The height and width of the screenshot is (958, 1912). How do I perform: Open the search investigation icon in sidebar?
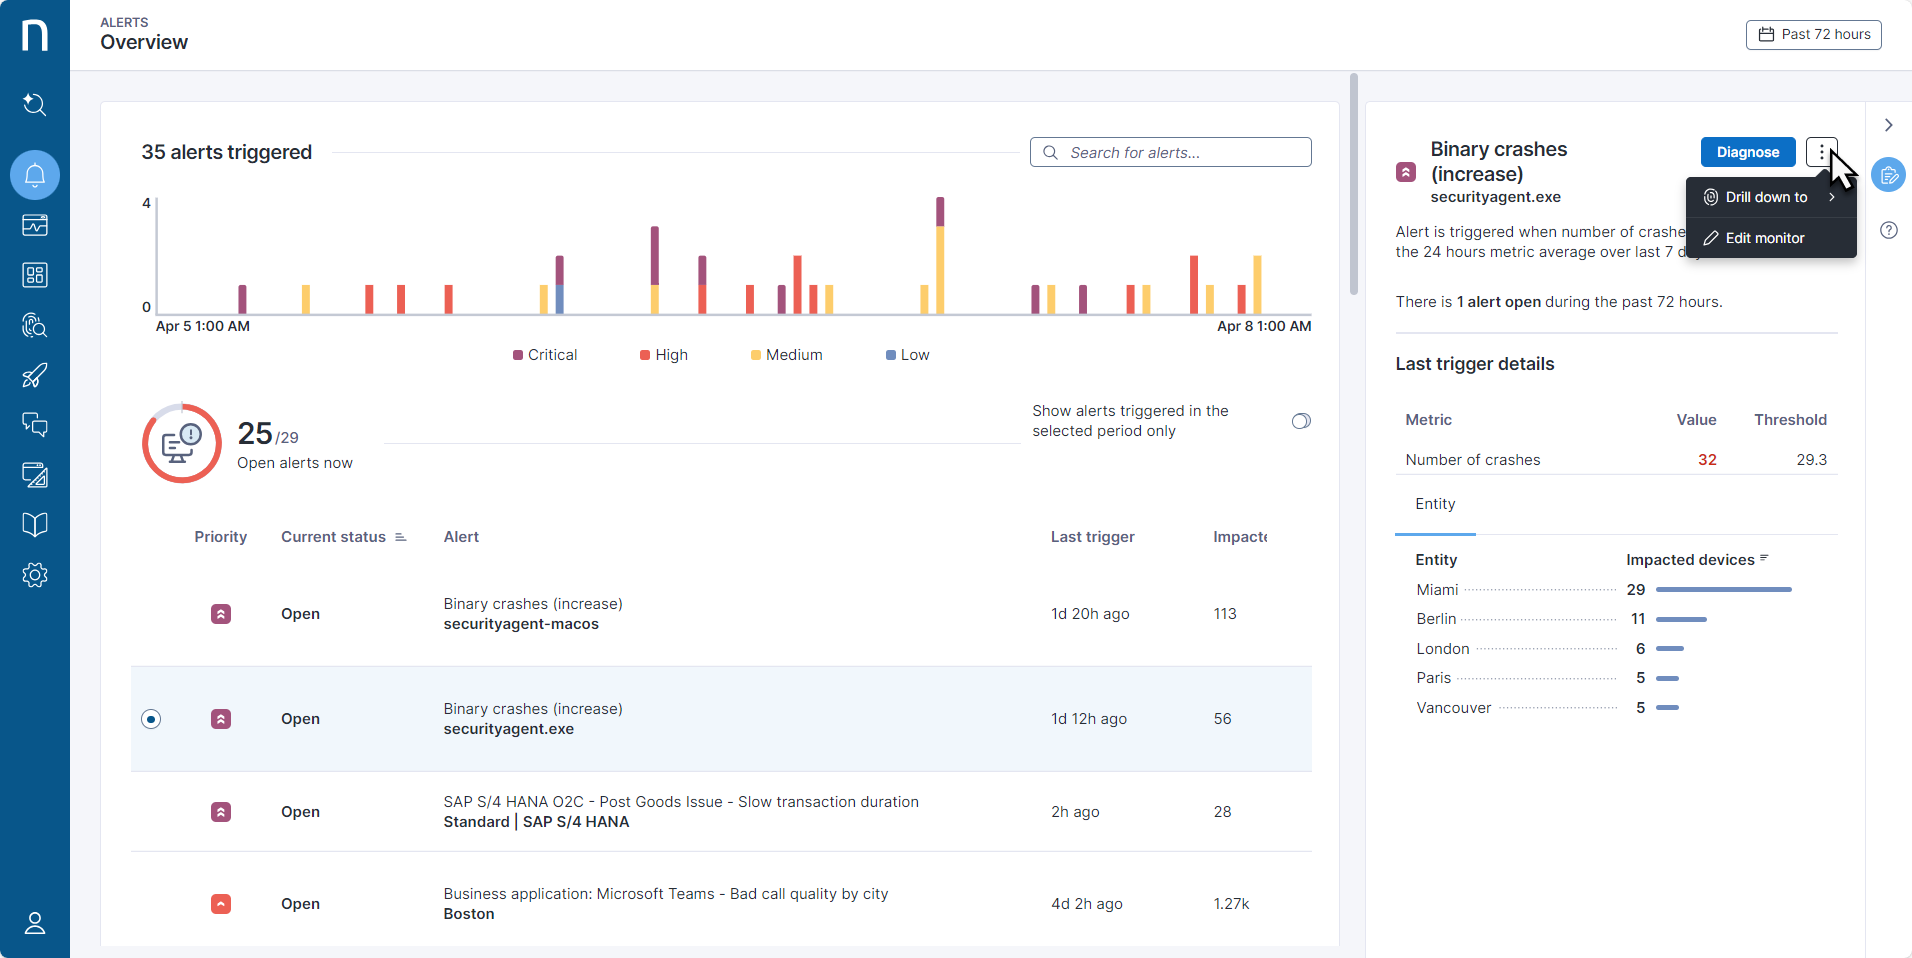tap(35, 104)
